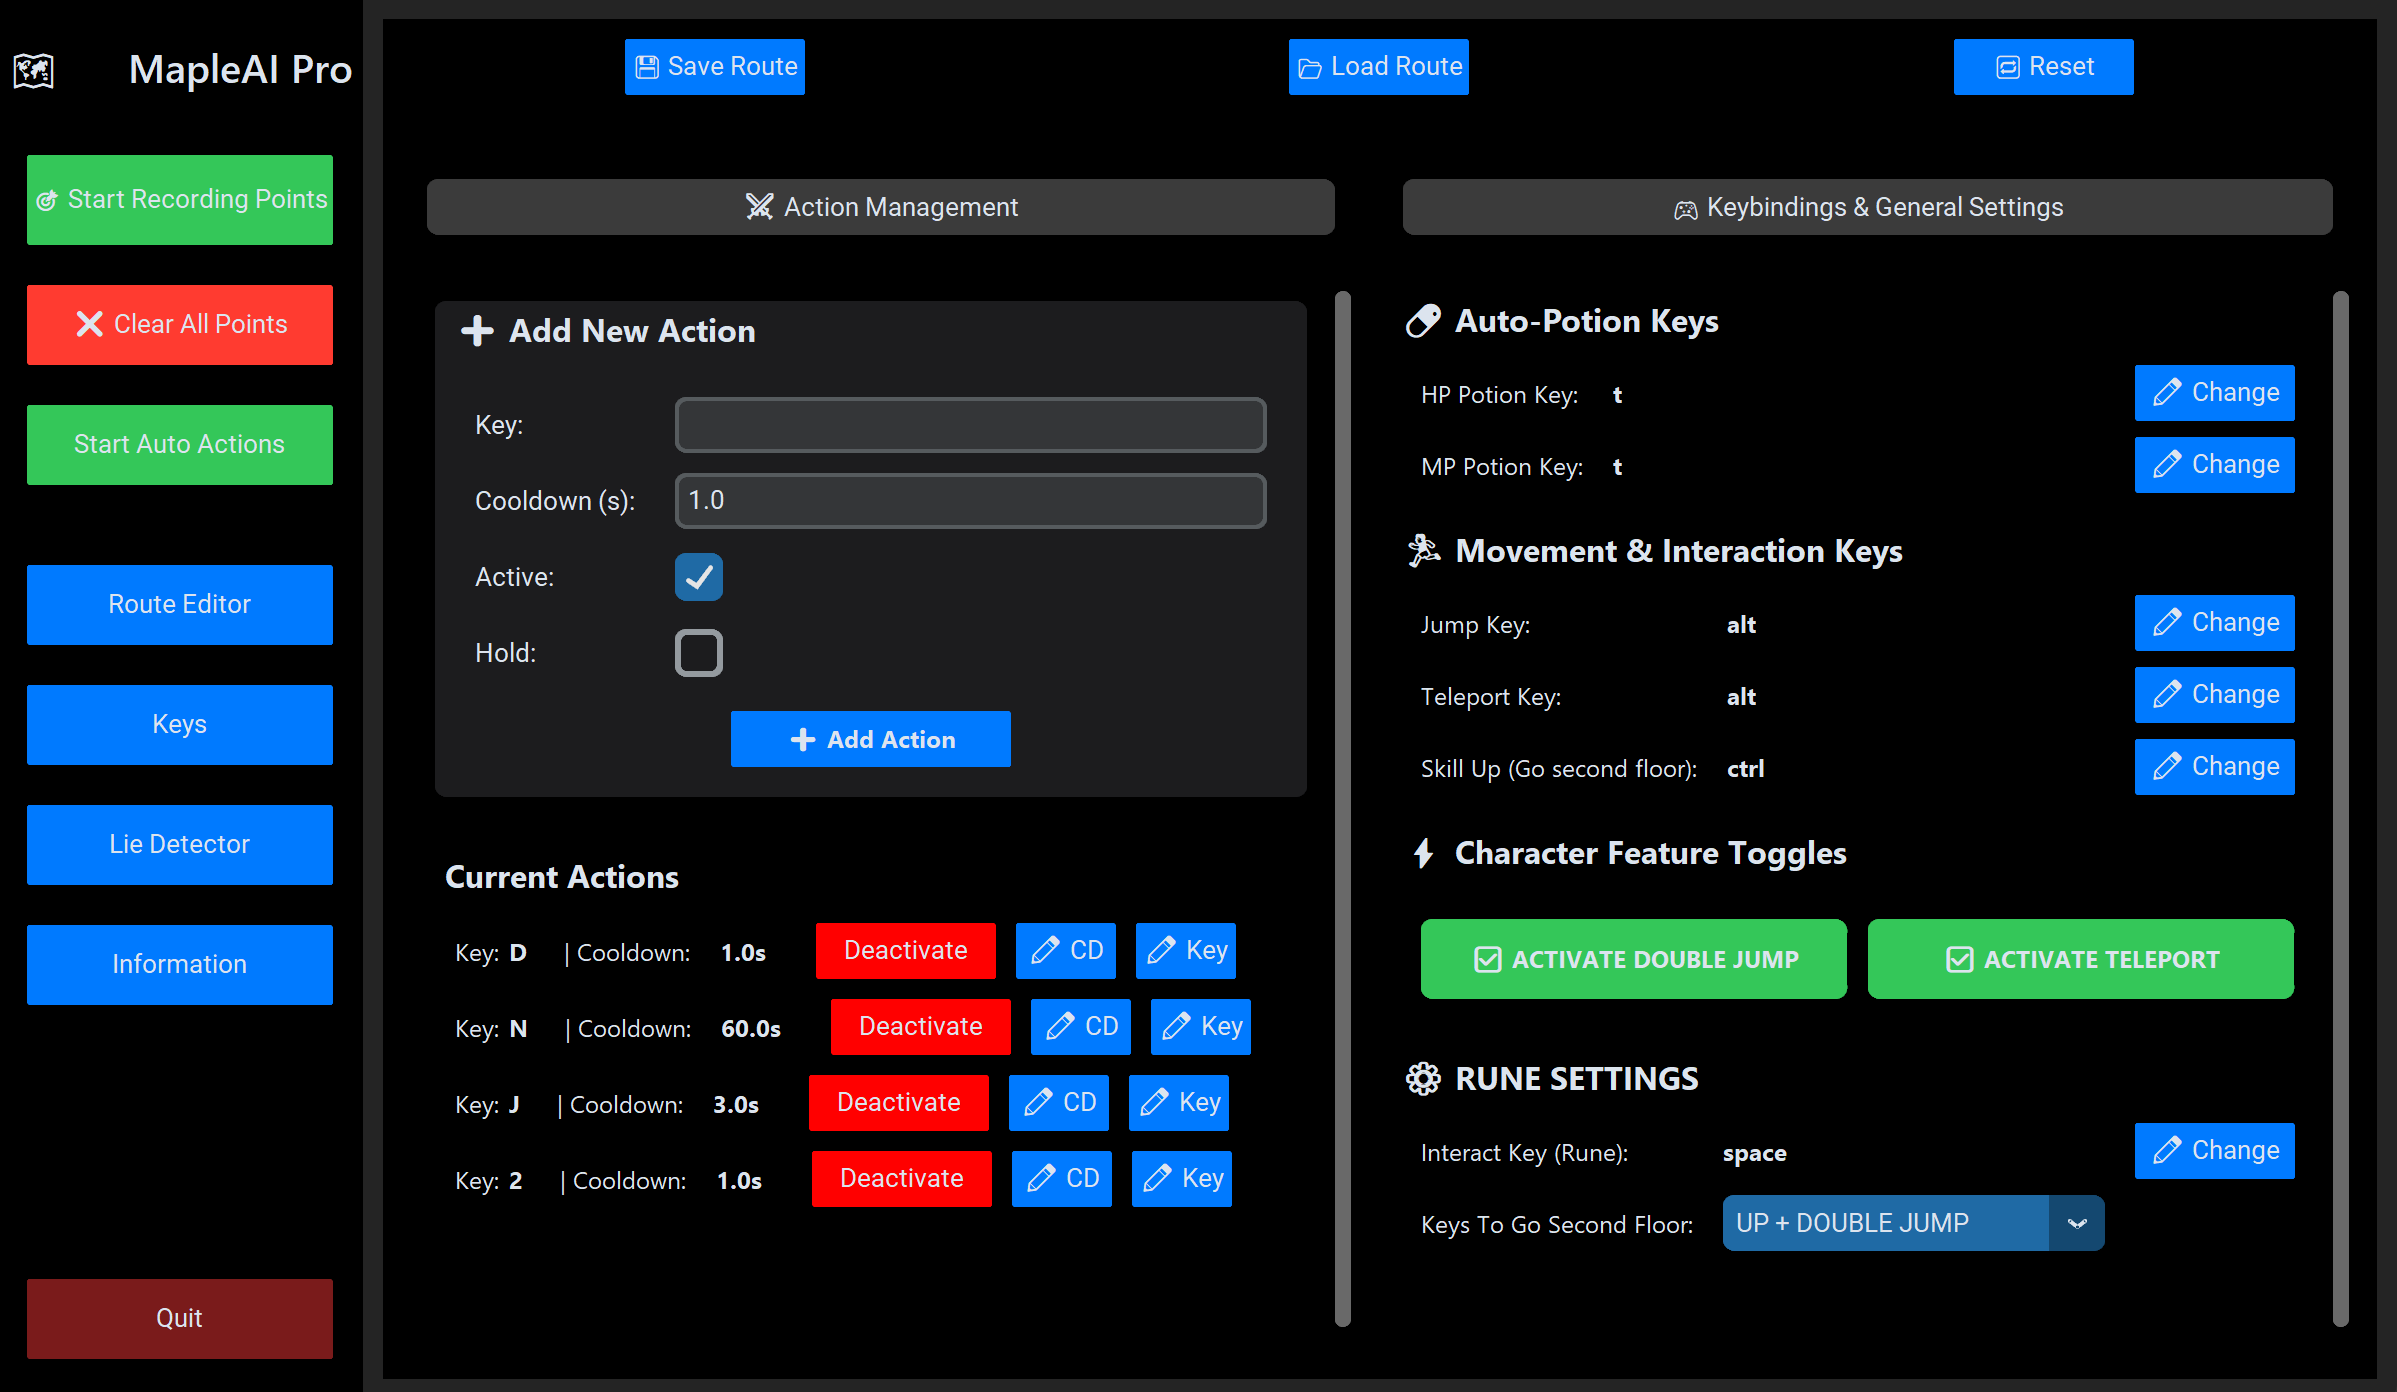Image resolution: width=2397 pixels, height=1392 pixels.
Task: Click pencil icon on HP Potion Change
Action: pyautogui.click(x=2166, y=393)
